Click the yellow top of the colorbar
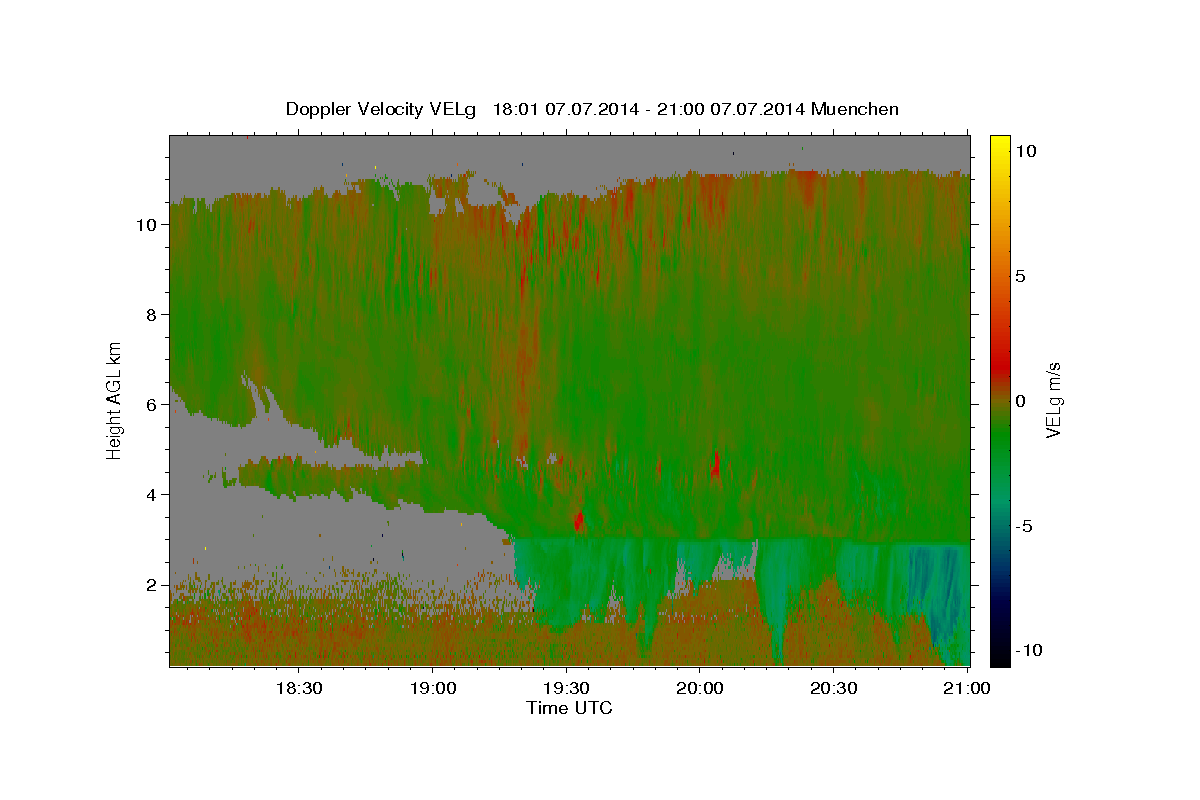 pyautogui.click(x=1000, y=145)
